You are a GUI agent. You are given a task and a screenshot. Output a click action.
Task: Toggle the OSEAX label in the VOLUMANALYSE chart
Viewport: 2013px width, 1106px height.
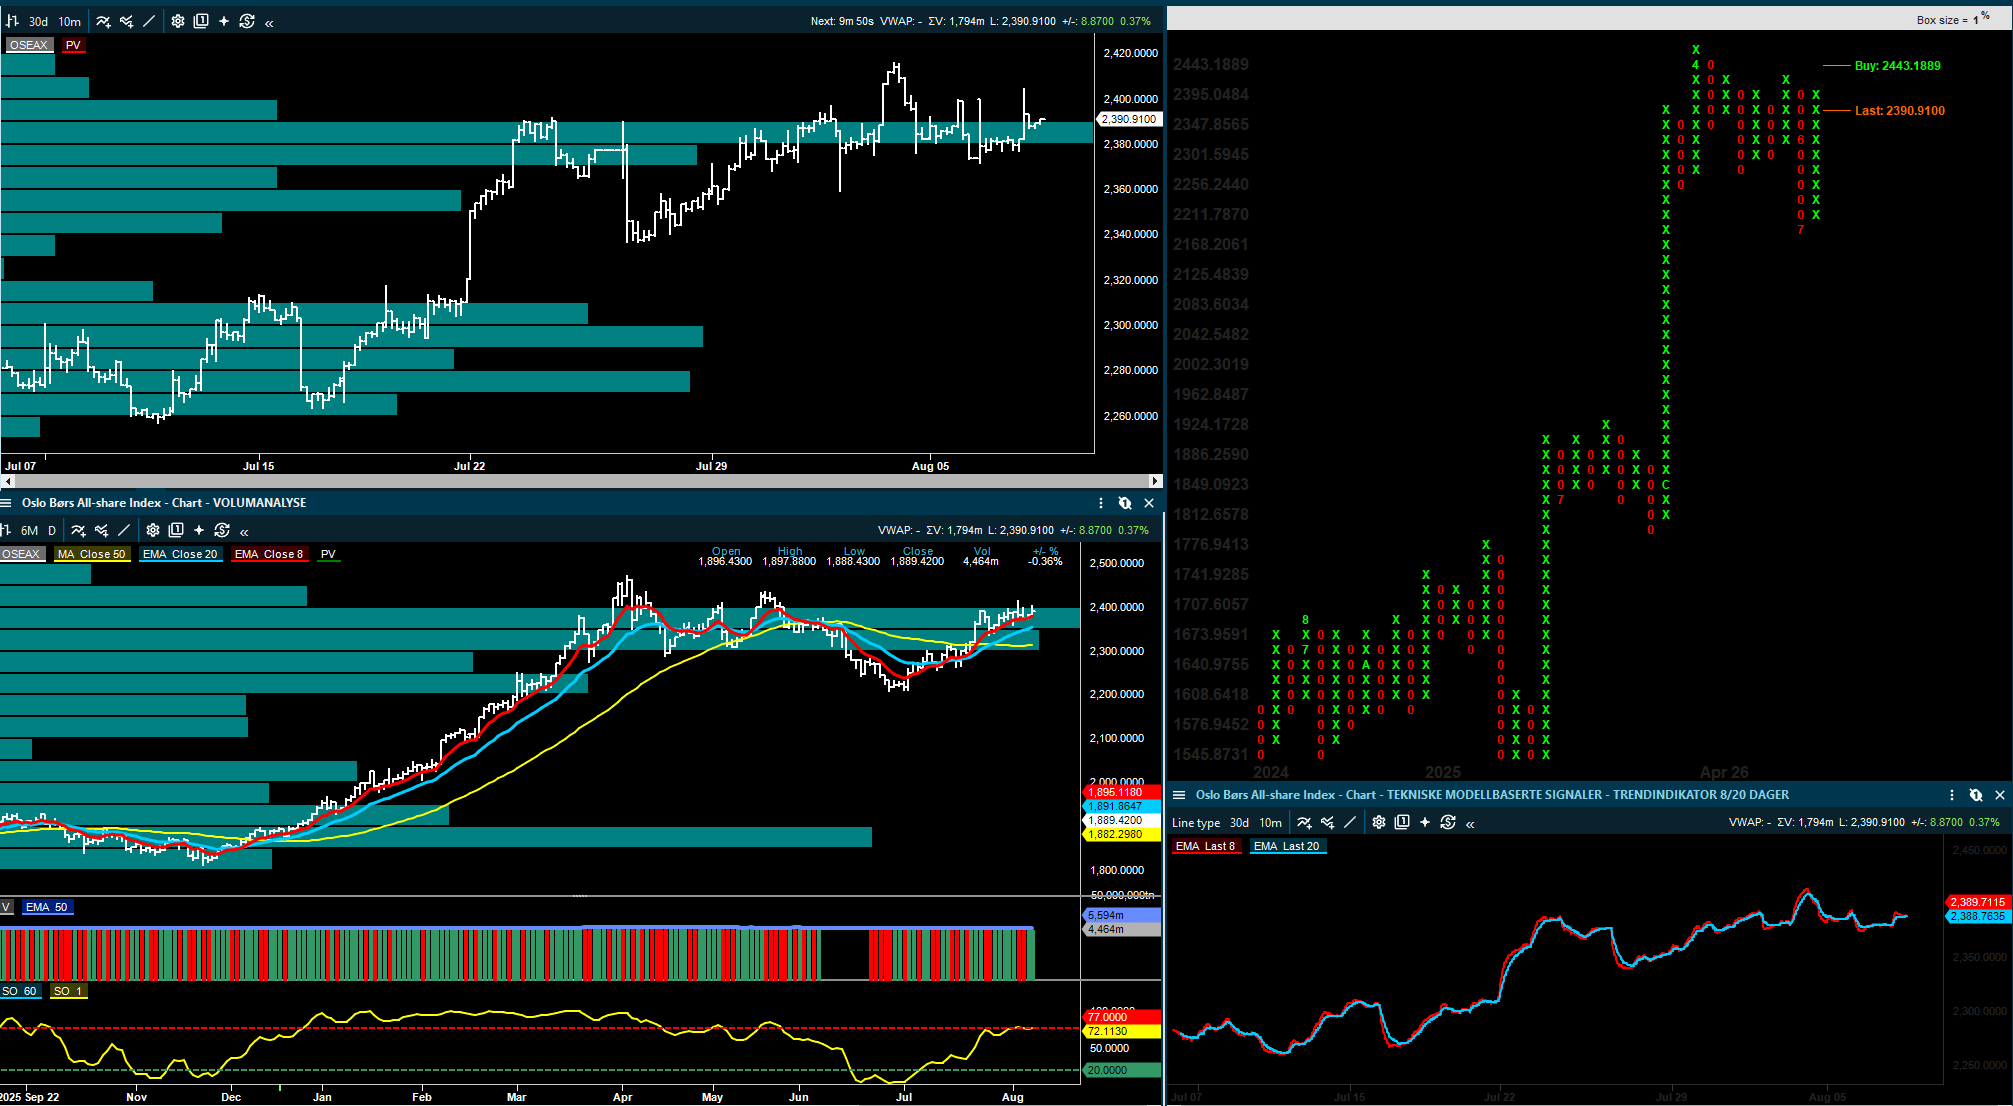pos(22,554)
